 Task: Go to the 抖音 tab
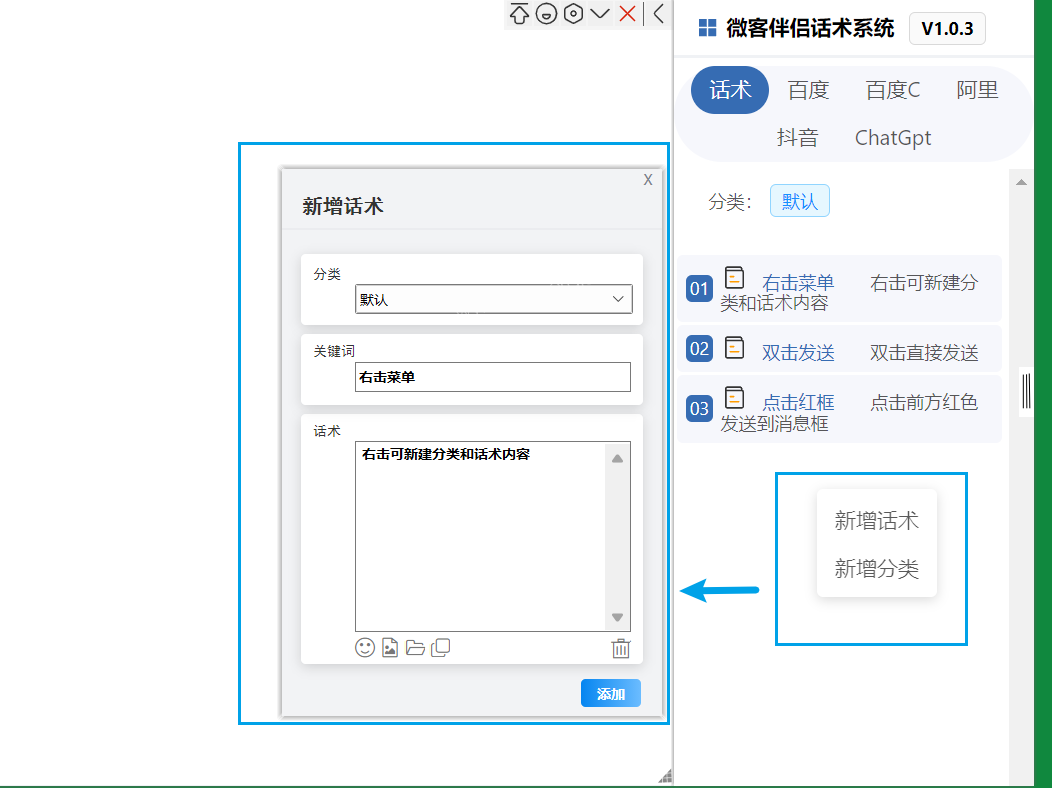797,137
